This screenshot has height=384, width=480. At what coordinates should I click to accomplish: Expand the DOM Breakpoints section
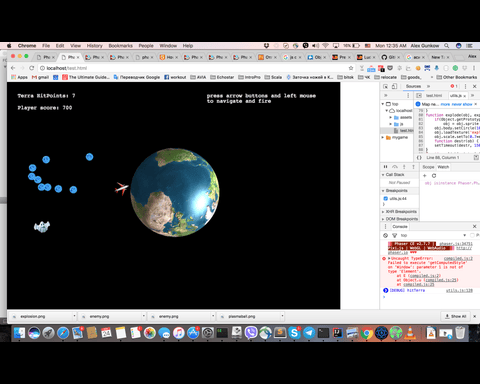click(x=383, y=219)
